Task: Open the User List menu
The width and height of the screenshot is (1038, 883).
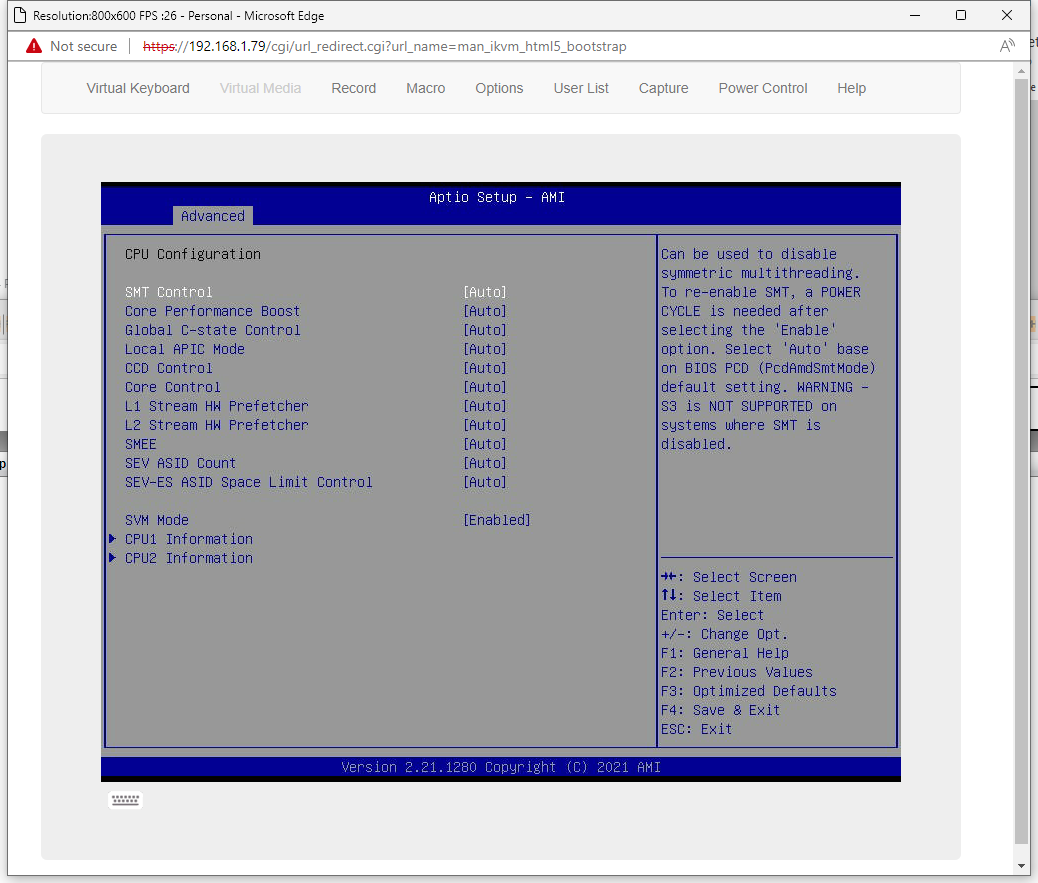Action: 581,88
